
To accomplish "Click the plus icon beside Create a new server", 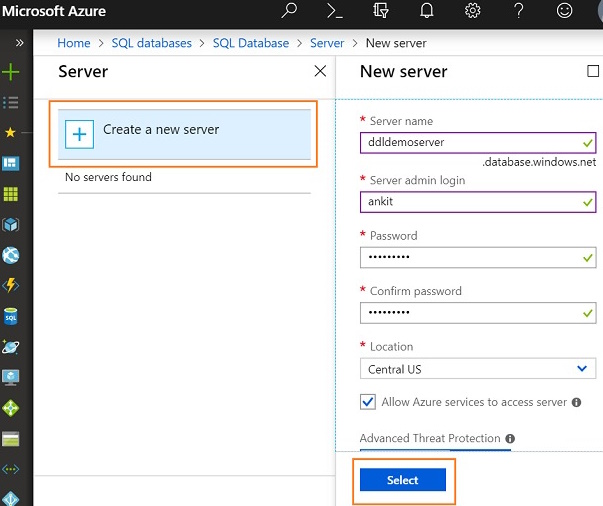I will coord(79,134).
